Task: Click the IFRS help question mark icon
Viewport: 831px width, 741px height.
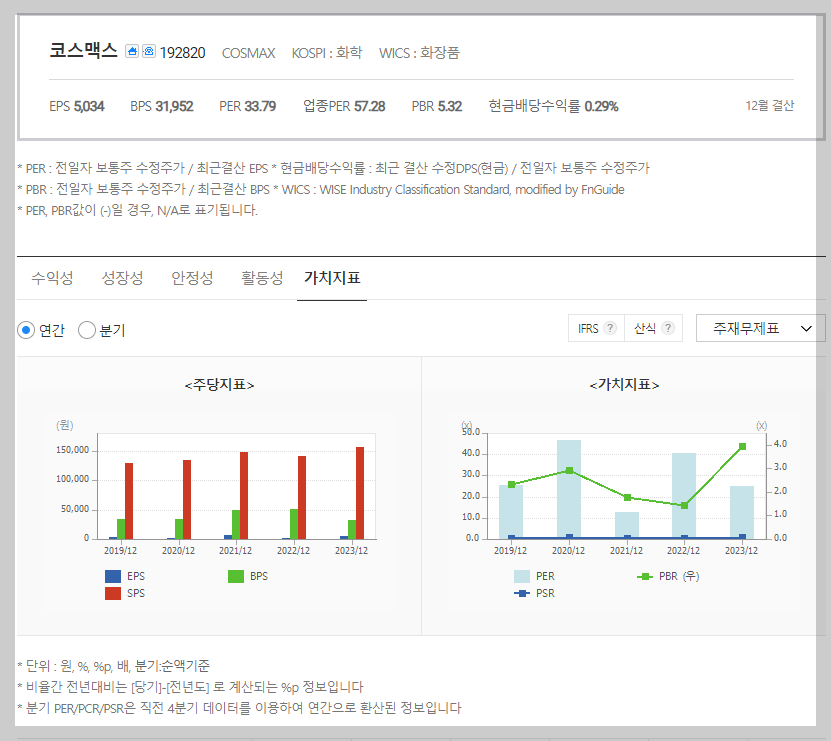Action: [610, 328]
